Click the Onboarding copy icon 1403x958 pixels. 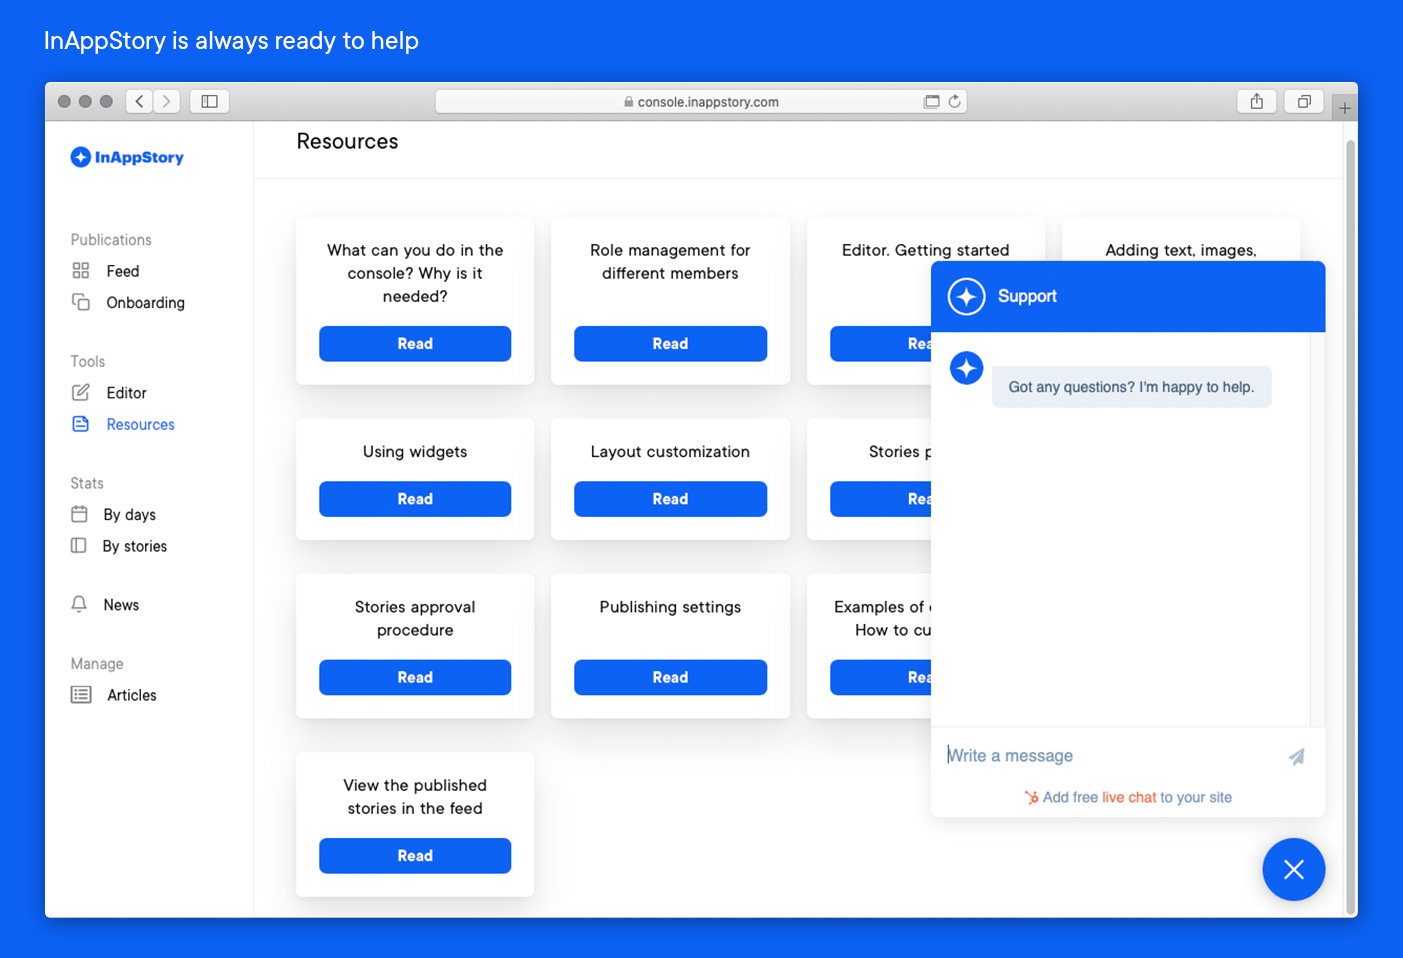[81, 302]
